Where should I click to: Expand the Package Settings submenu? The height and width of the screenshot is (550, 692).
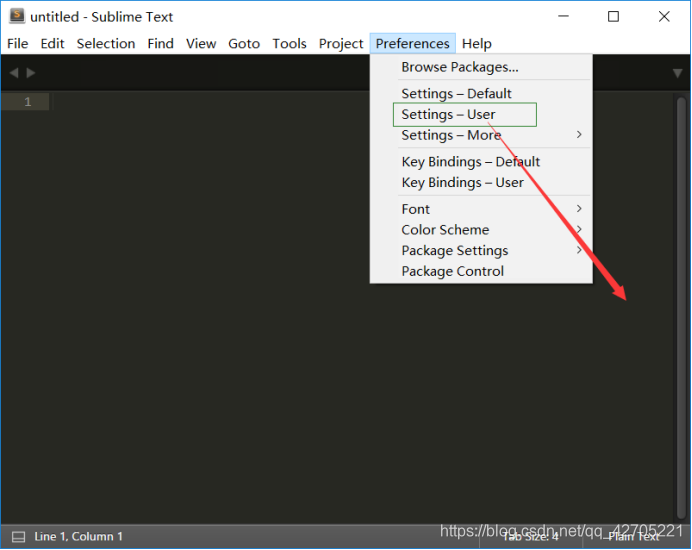pyautogui.click(x=481, y=250)
